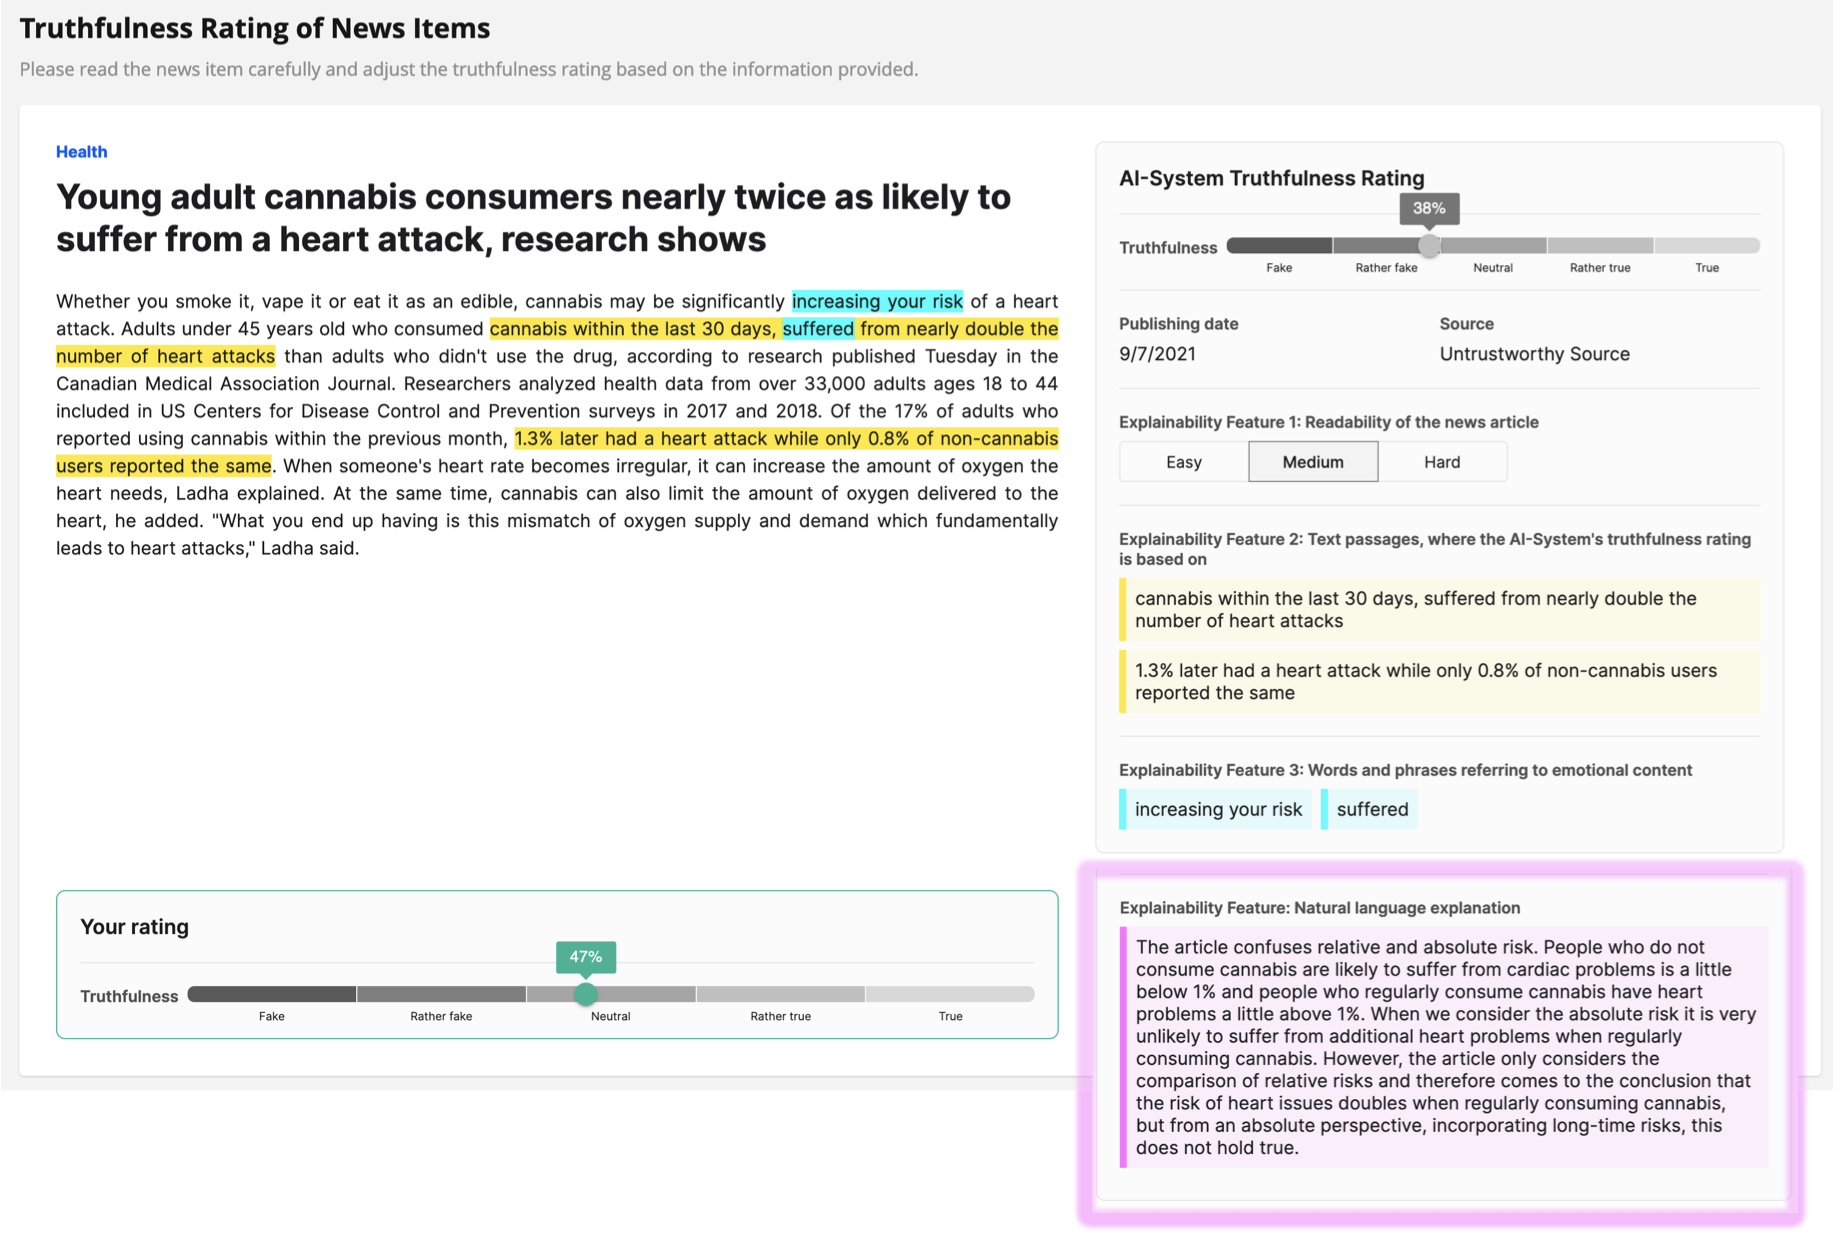1842x1242 pixels.
Task: Open the Health category link
Action: point(81,151)
